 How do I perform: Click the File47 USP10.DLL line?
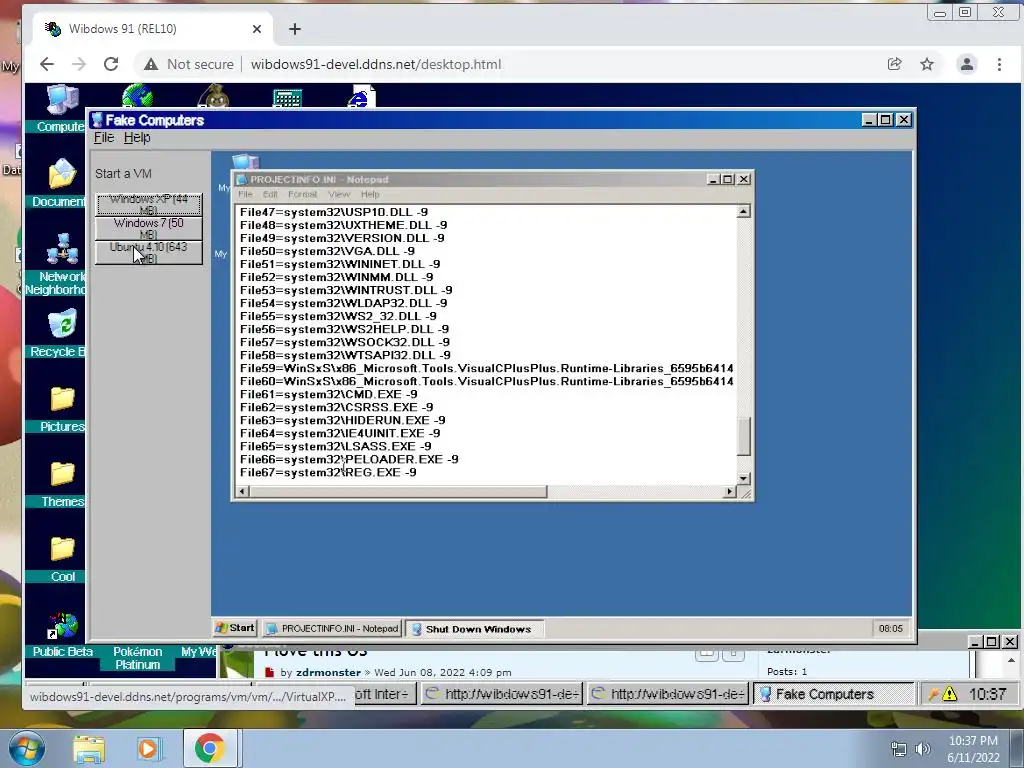pyautogui.click(x=334, y=212)
